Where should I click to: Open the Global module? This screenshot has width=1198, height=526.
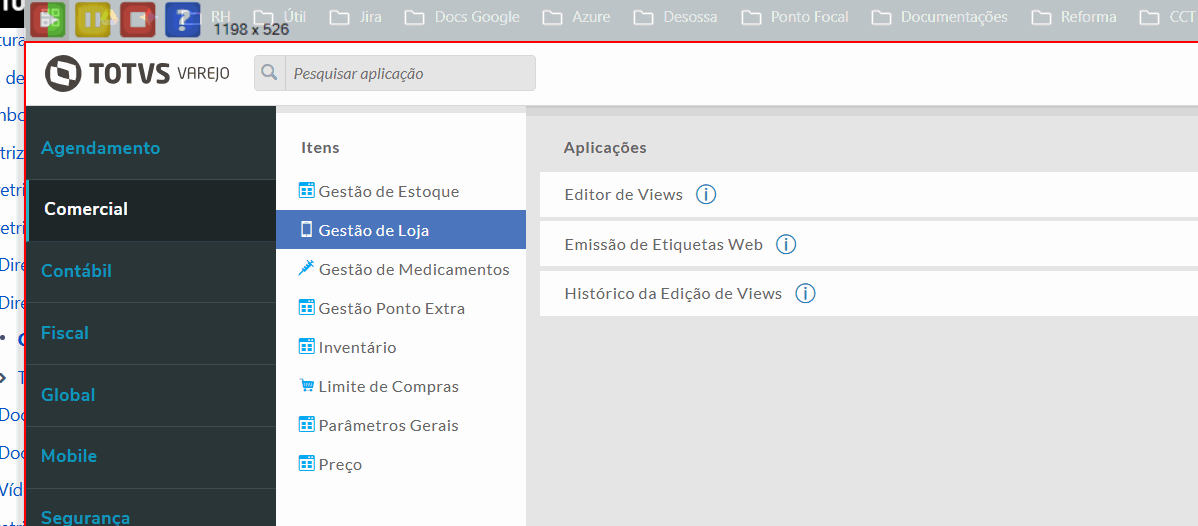point(68,395)
